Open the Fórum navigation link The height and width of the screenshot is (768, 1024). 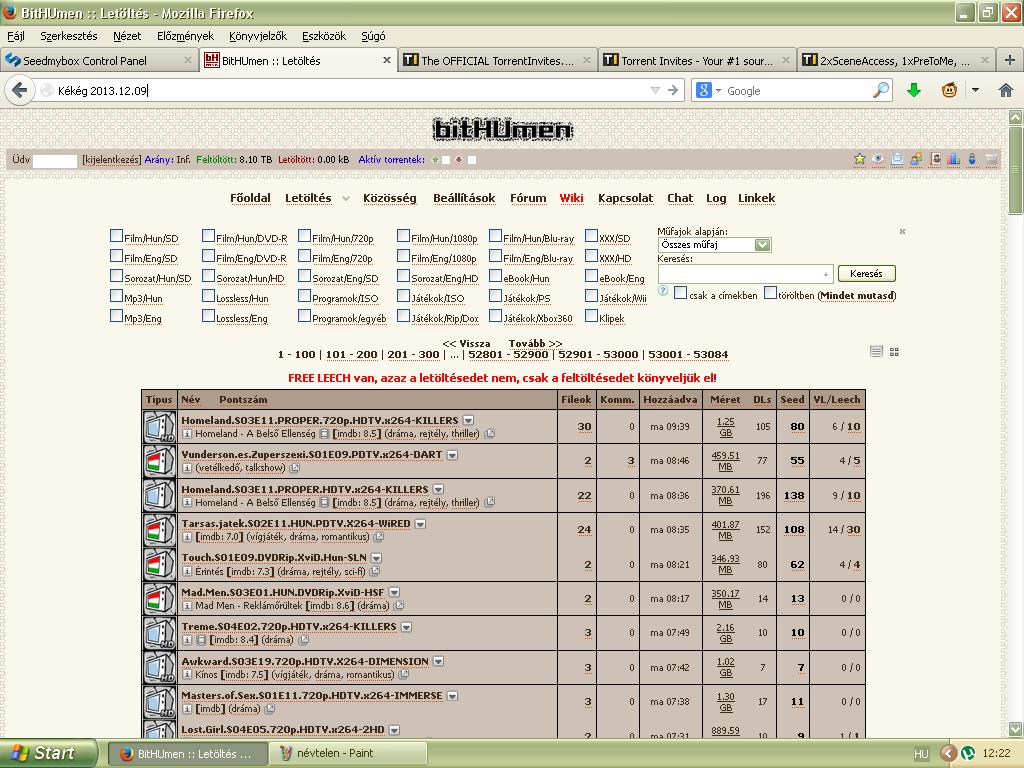(x=528, y=199)
